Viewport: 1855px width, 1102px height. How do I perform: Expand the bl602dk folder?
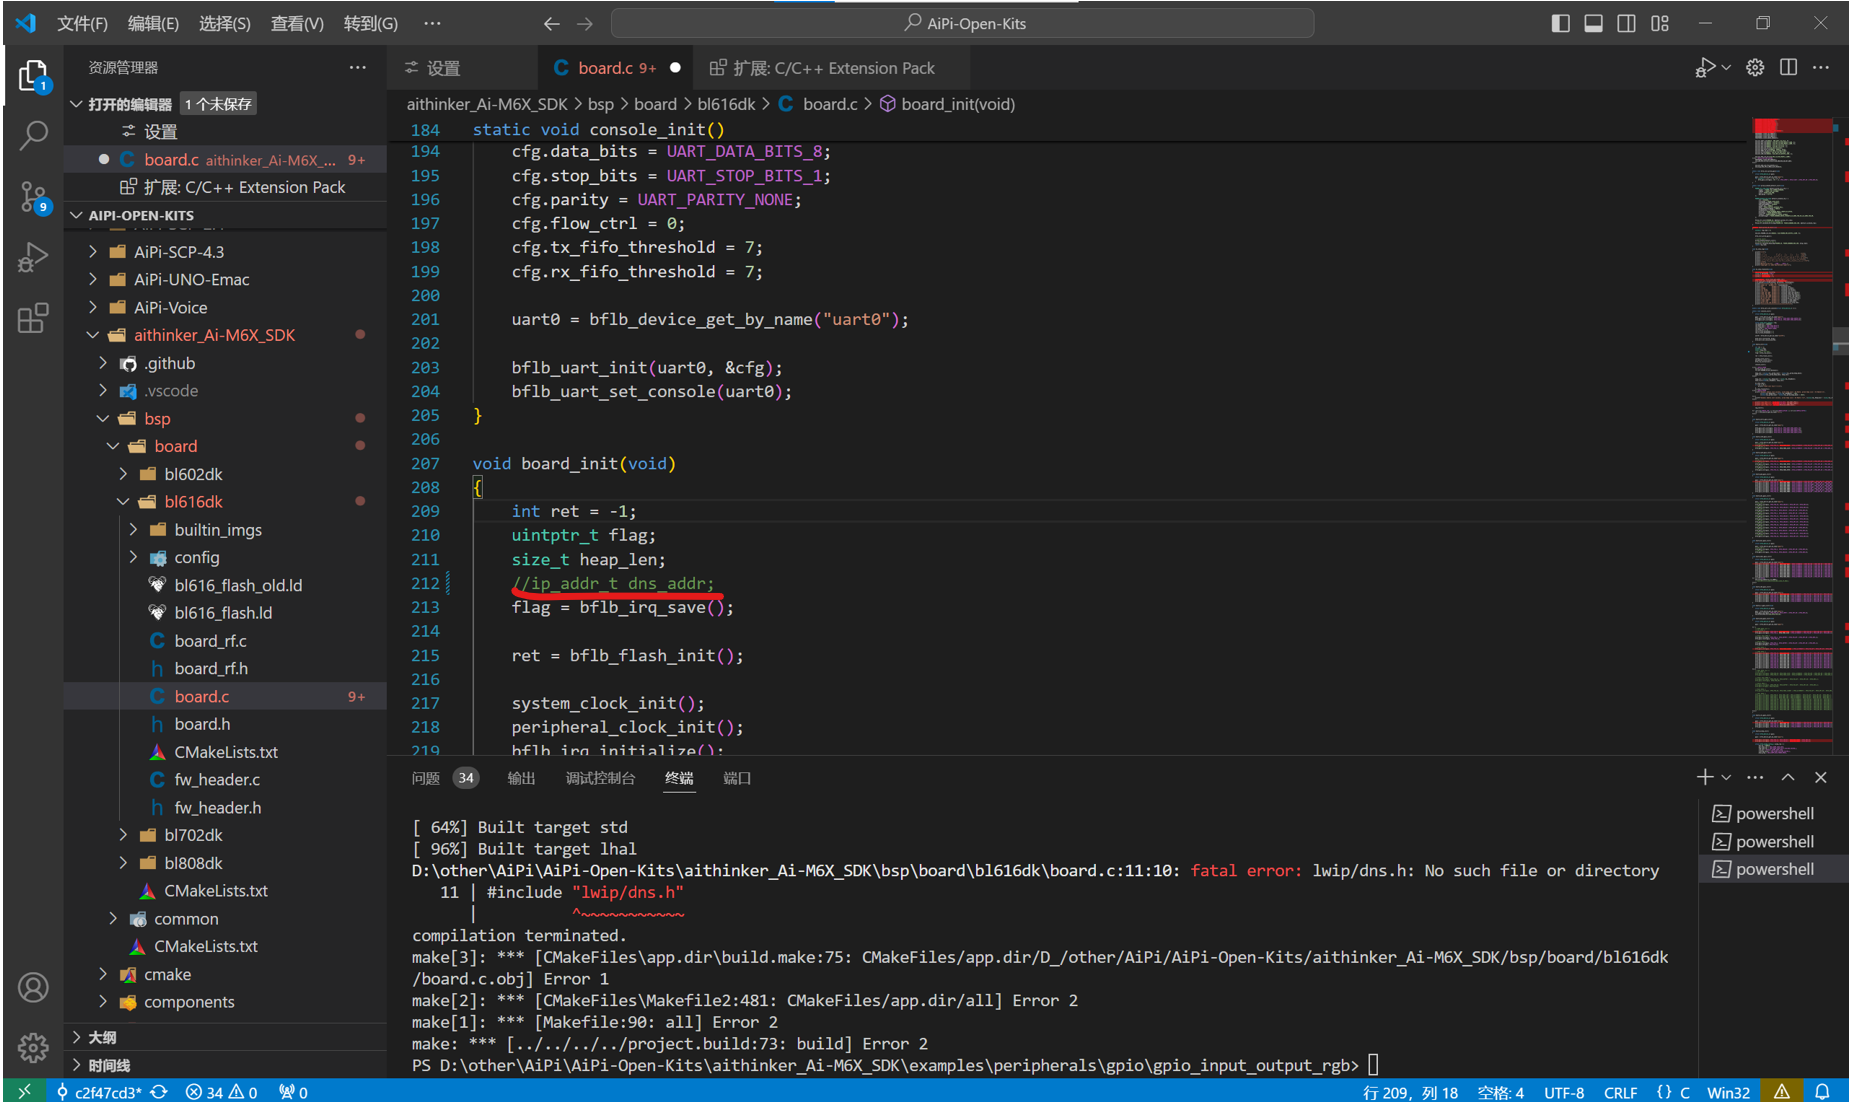point(193,474)
